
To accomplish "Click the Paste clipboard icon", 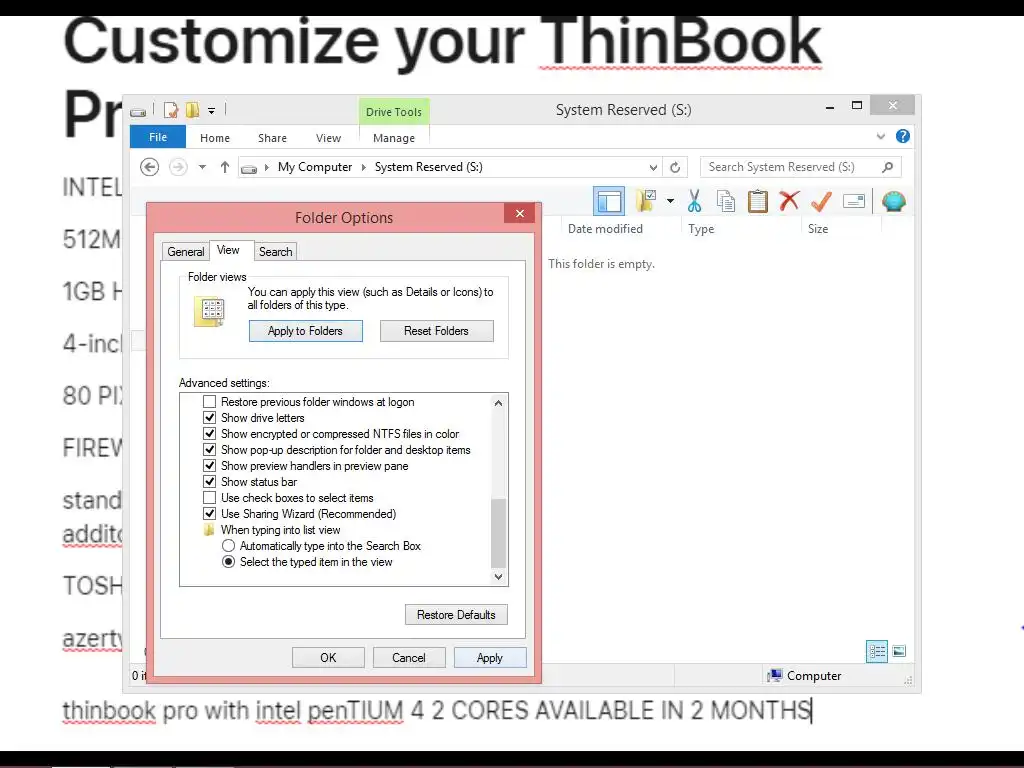I will pos(757,200).
